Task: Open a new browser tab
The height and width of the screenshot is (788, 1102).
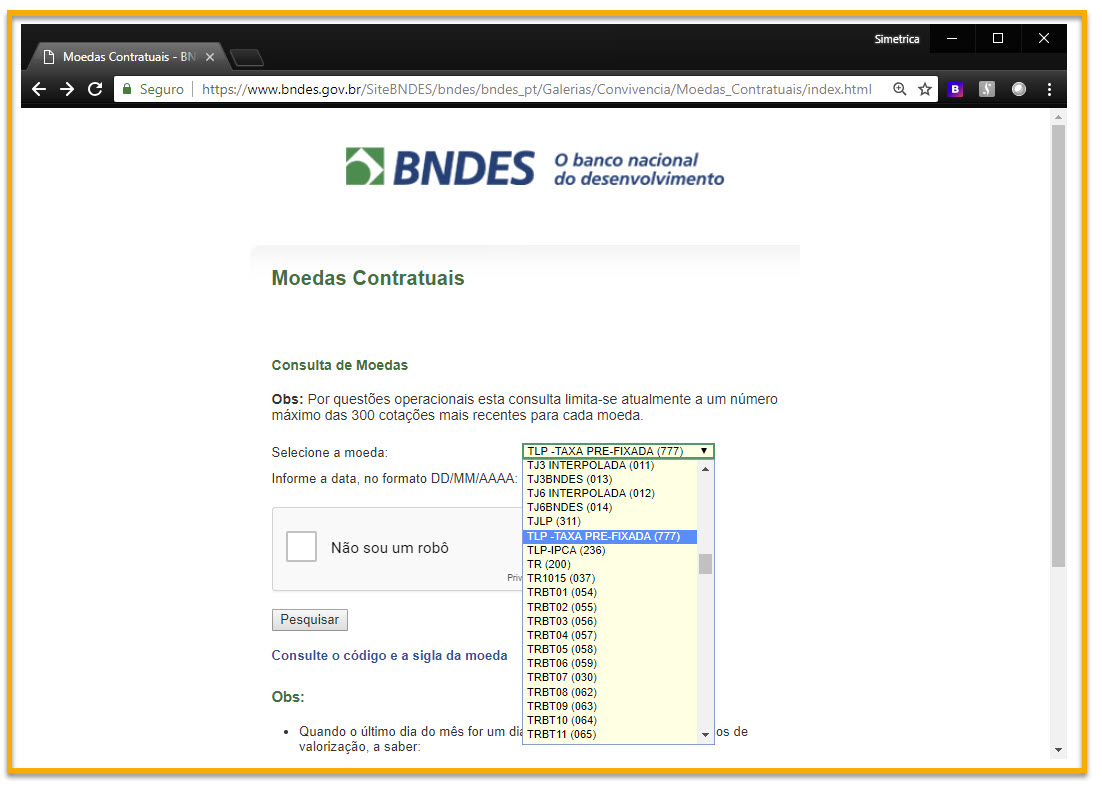Action: pyautogui.click(x=247, y=58)
